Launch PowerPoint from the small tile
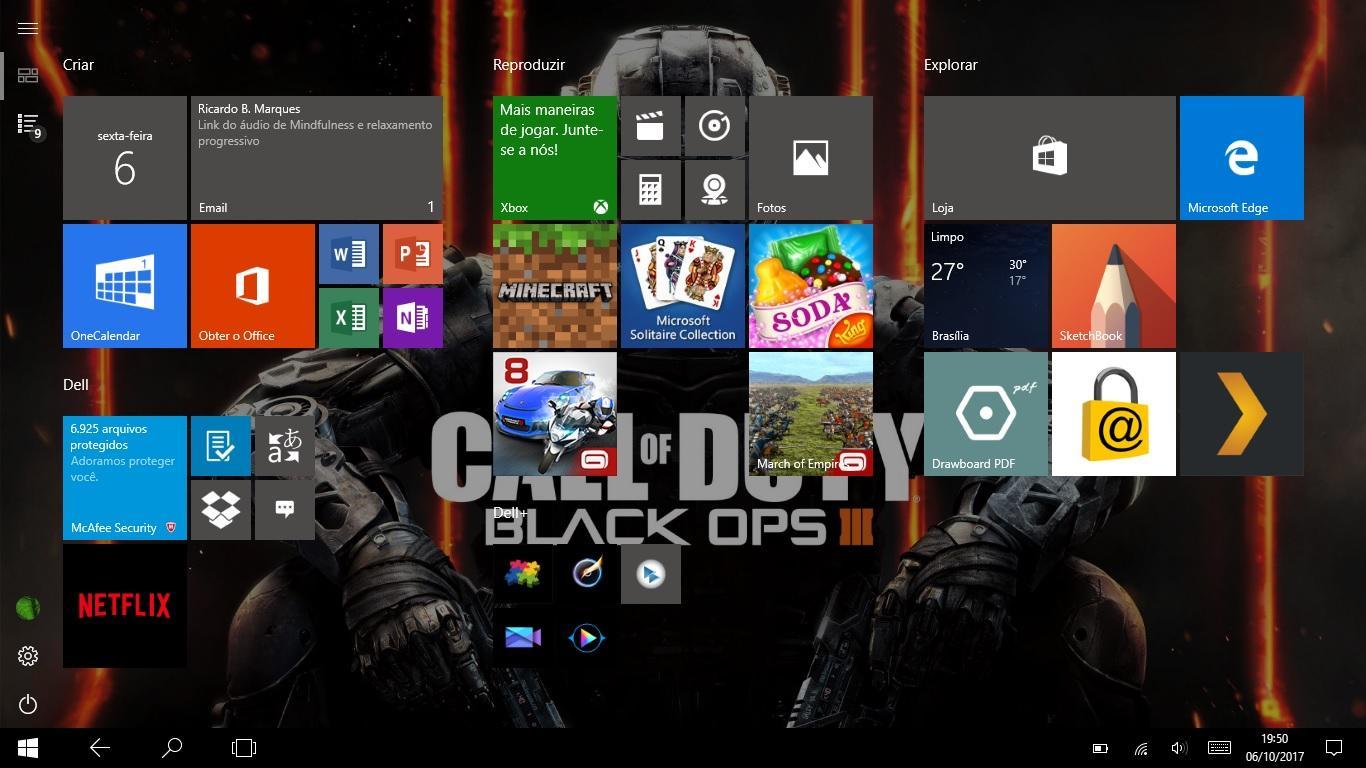 tap(413, 254)
